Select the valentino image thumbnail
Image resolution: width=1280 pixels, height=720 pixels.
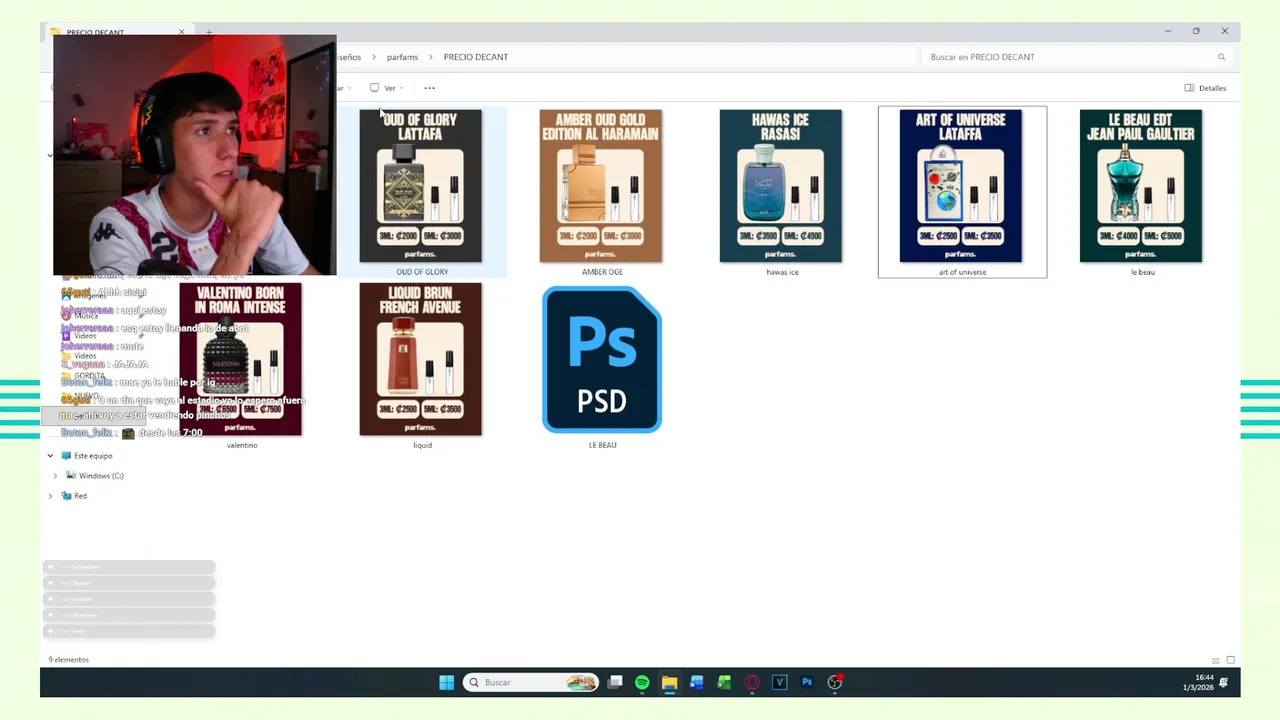click(x=241, y=359)
